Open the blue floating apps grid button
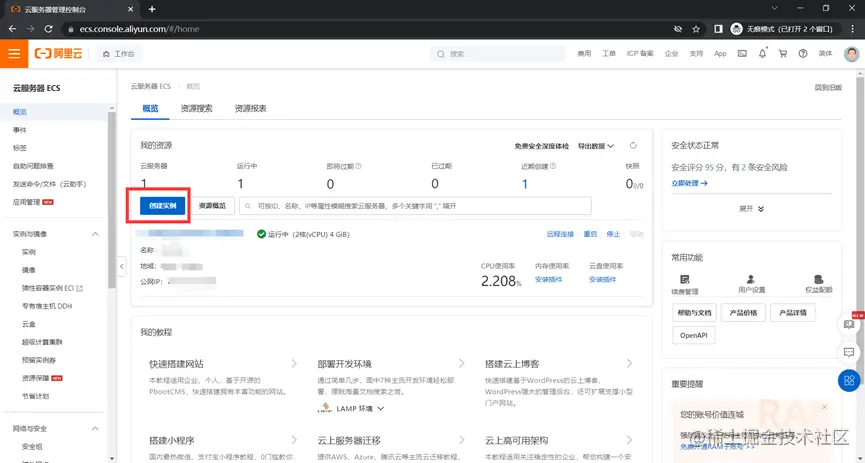Viewport: 865px width, 463px height. (x=849, y=380)
